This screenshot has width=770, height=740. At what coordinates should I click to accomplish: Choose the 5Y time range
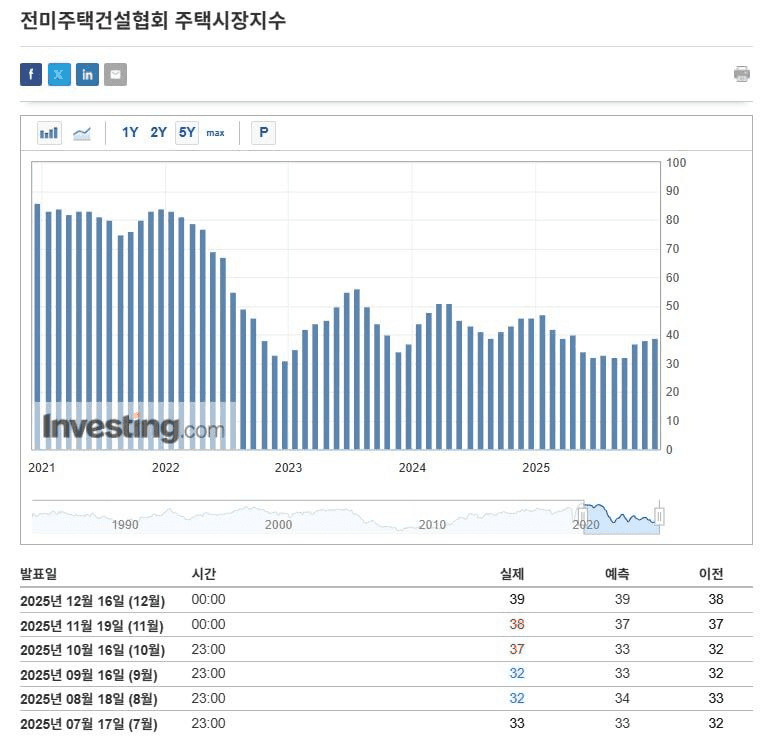tap(187, 132)
